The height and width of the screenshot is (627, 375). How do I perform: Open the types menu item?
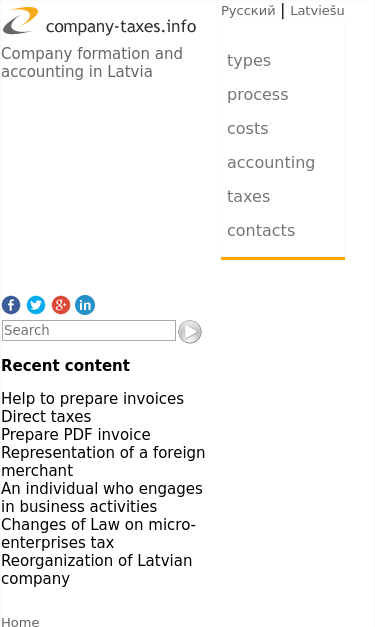(x=249, y=61)
